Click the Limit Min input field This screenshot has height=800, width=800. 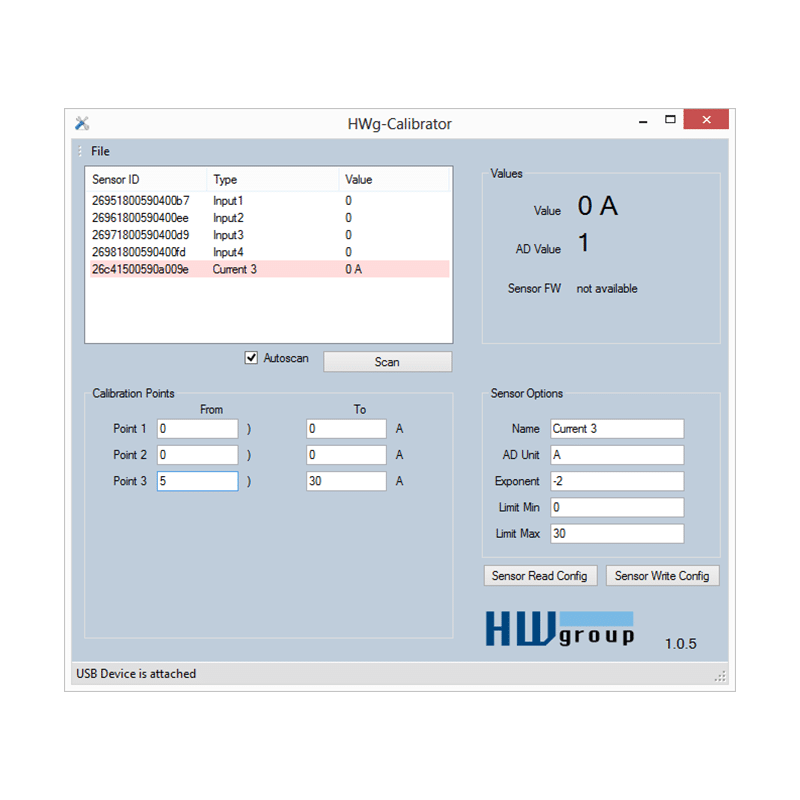(617, 507)
